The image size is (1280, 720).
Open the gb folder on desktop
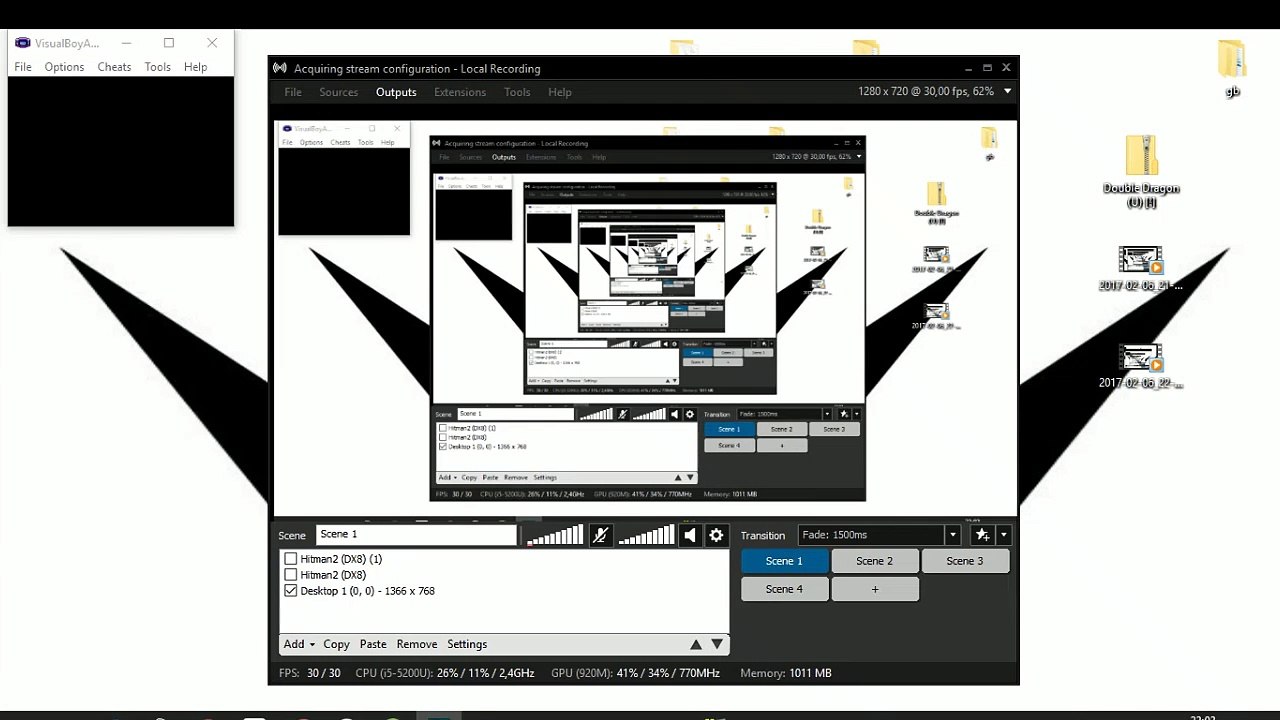(x=1232, y=68)
